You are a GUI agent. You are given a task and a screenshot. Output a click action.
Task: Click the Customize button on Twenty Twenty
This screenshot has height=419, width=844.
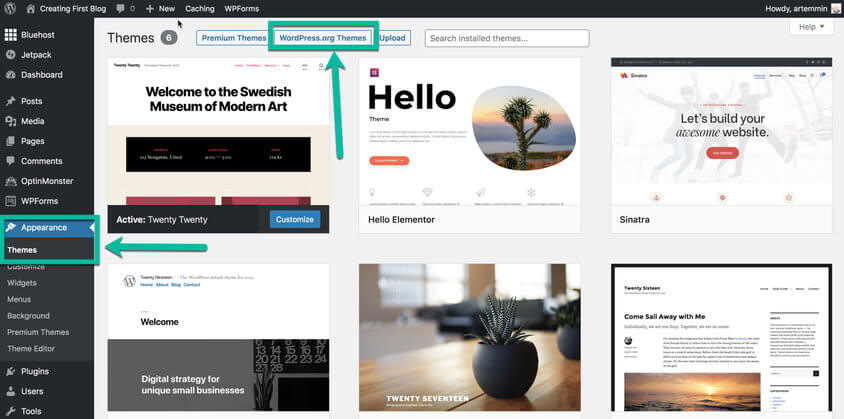tap(295, 219)
